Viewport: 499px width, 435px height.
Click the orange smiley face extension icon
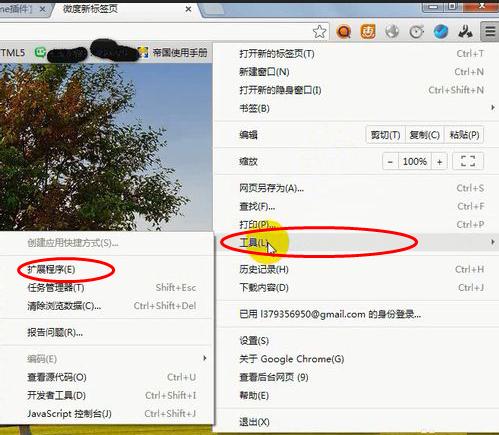(x=368, y=32)
